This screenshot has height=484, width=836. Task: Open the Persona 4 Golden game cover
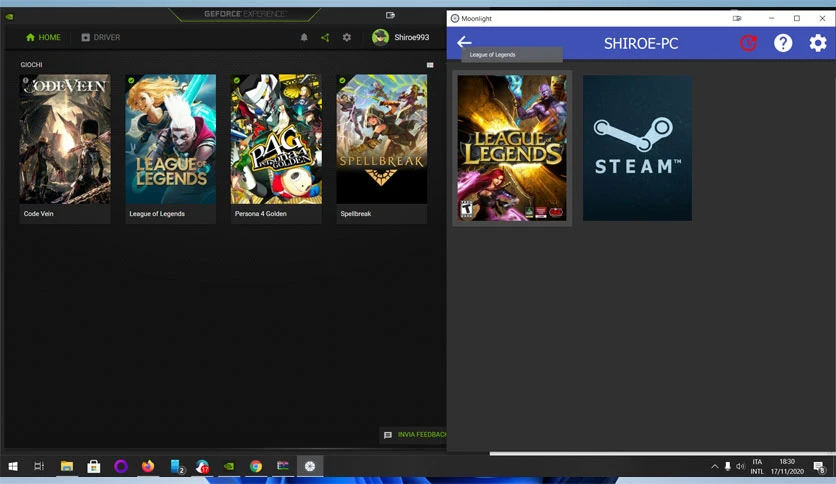coord(276,139)
